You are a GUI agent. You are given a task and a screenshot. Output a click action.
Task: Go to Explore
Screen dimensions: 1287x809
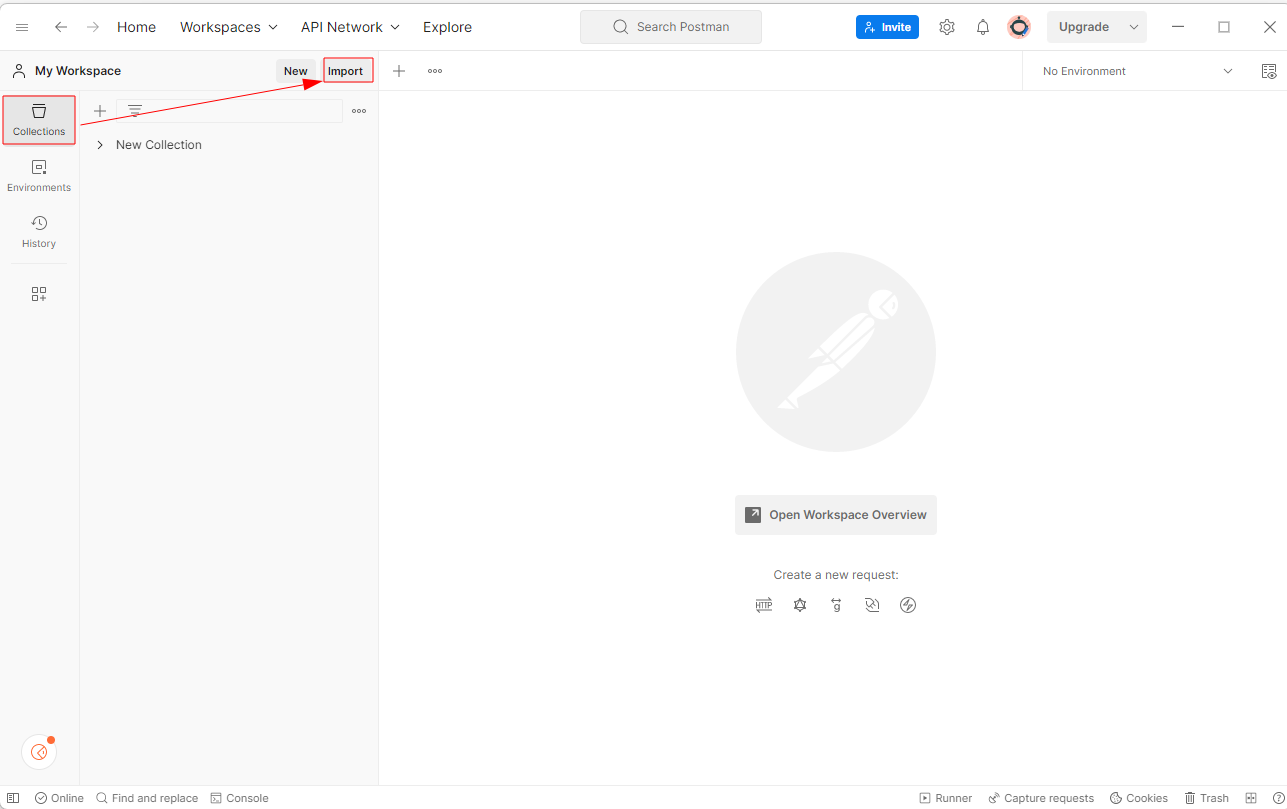point(447,27)
